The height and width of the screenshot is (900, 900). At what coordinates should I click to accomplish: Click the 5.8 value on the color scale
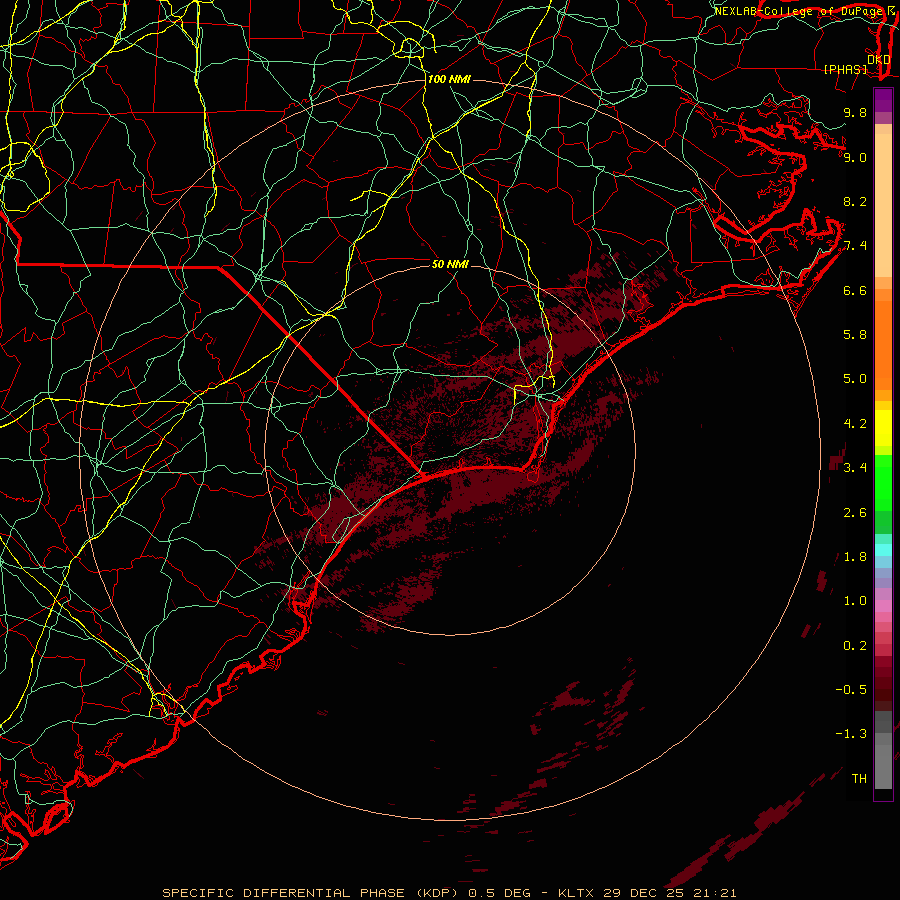pyautogui.click(x=855, y=335)
